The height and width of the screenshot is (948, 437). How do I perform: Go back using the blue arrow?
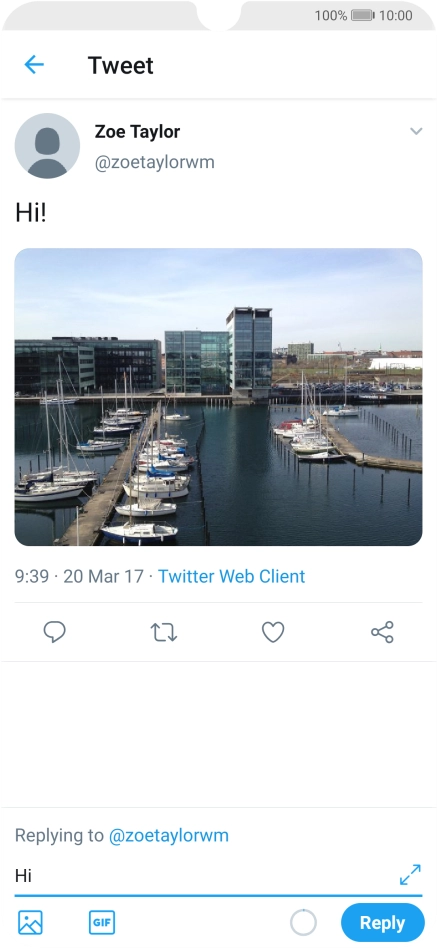(34, 65)
